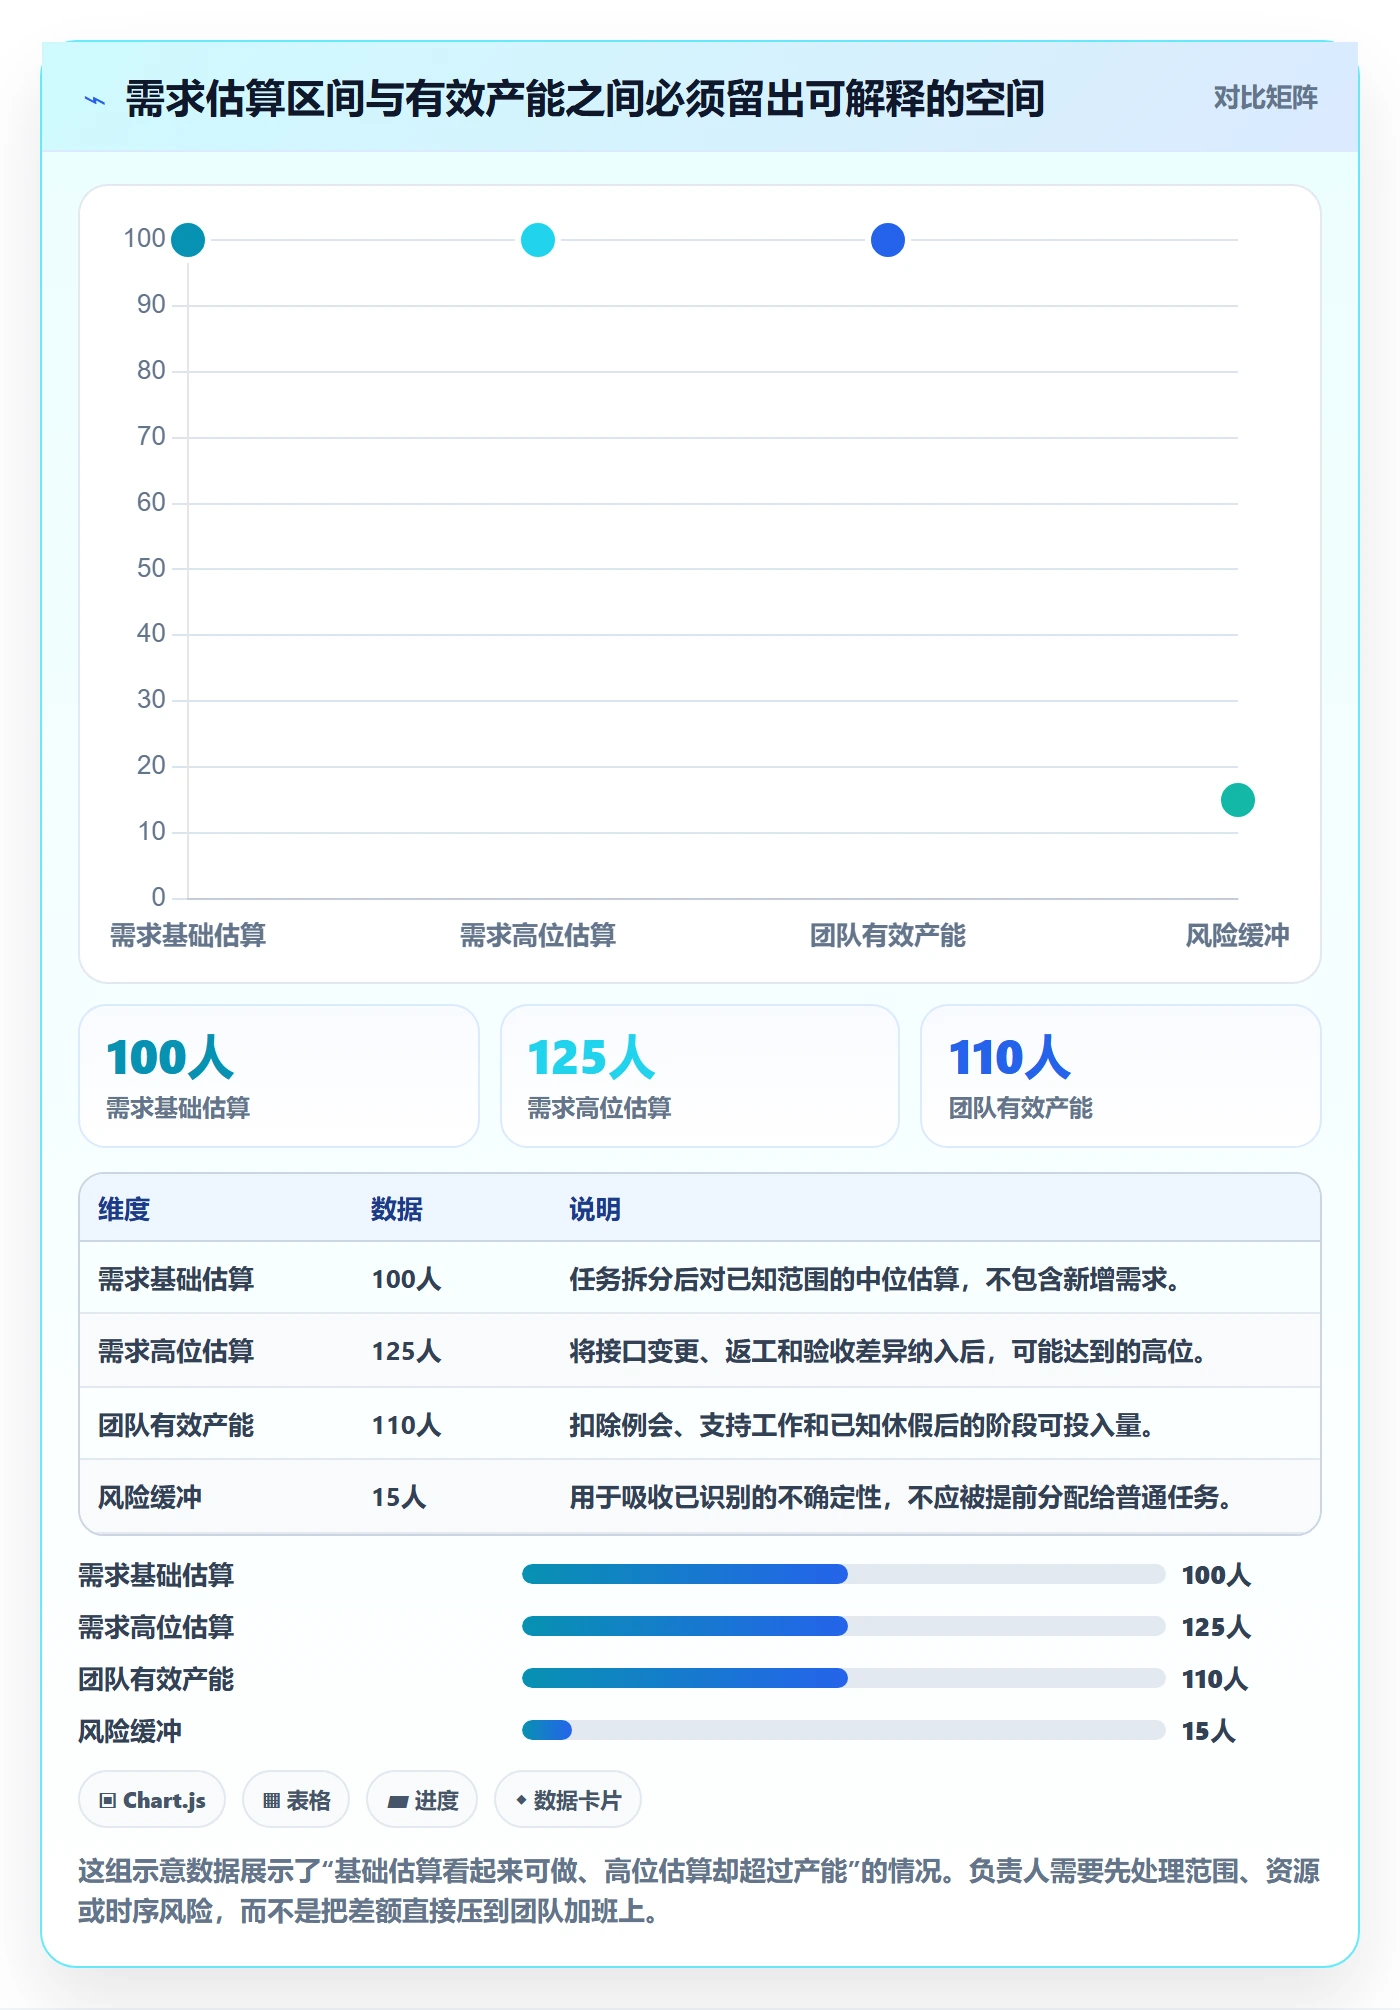1400x2010 pixels.
Task: Click the 团队有效产能 x-axis label
Action: coord(888,935)
